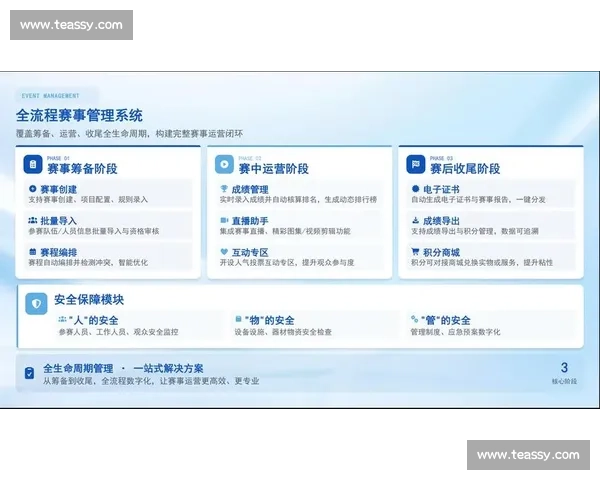Click the heart icon next to 互动专区
The image size is (600, 480).
tap(224, 252)
